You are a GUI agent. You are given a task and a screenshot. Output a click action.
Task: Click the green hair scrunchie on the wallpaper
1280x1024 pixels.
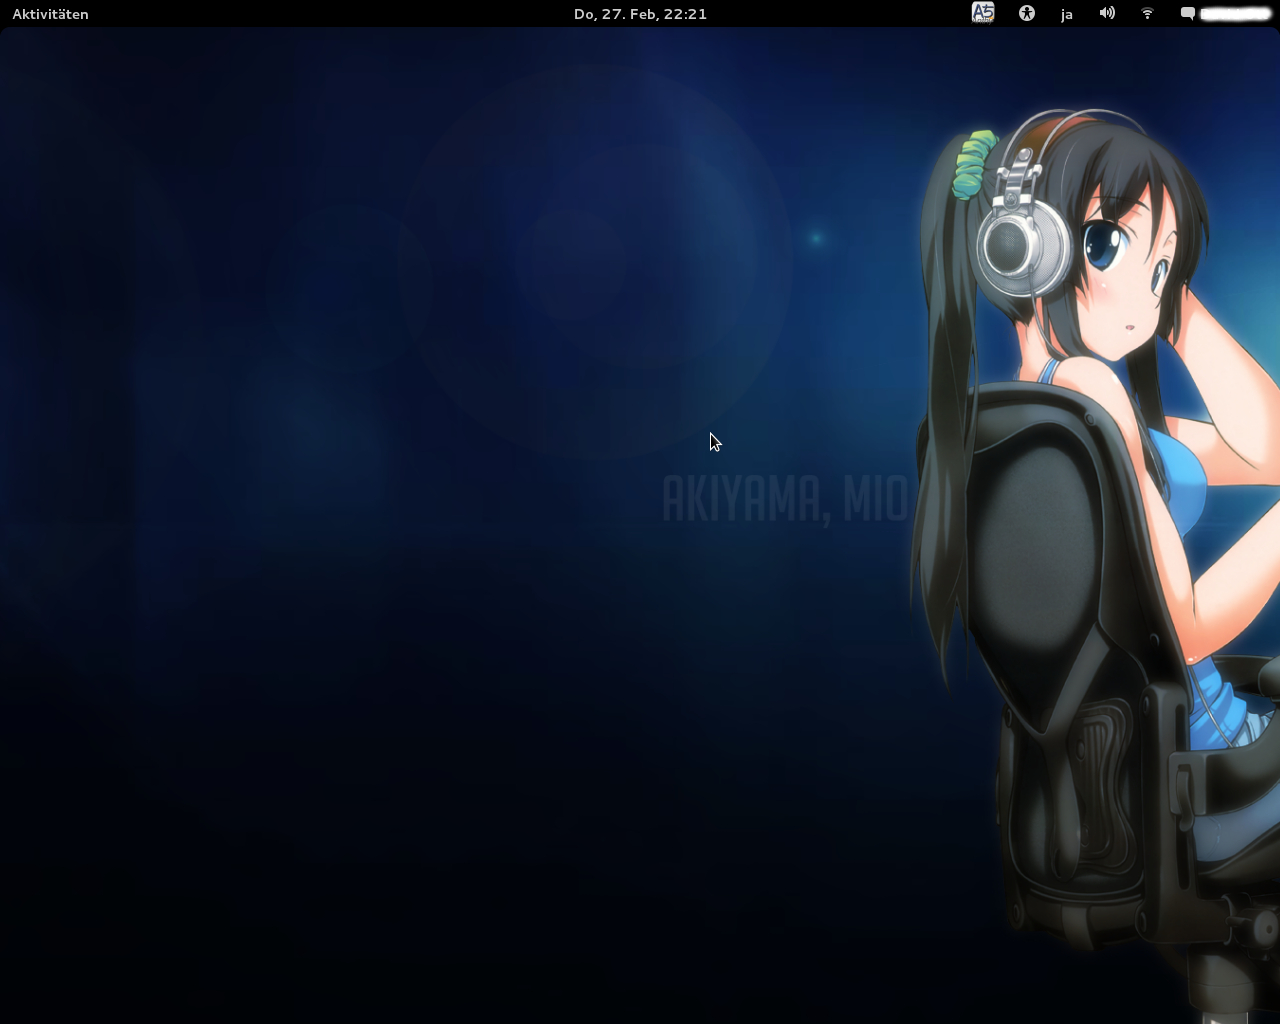[974, 164]
